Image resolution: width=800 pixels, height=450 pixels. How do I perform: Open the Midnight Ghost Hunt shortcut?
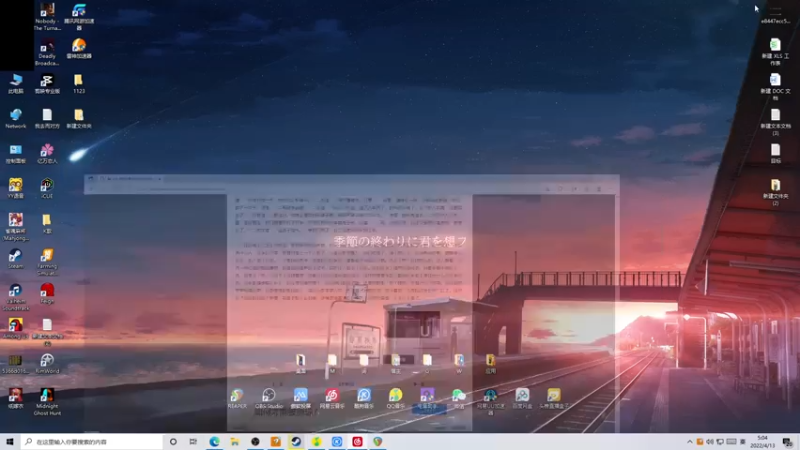(47, 402)
